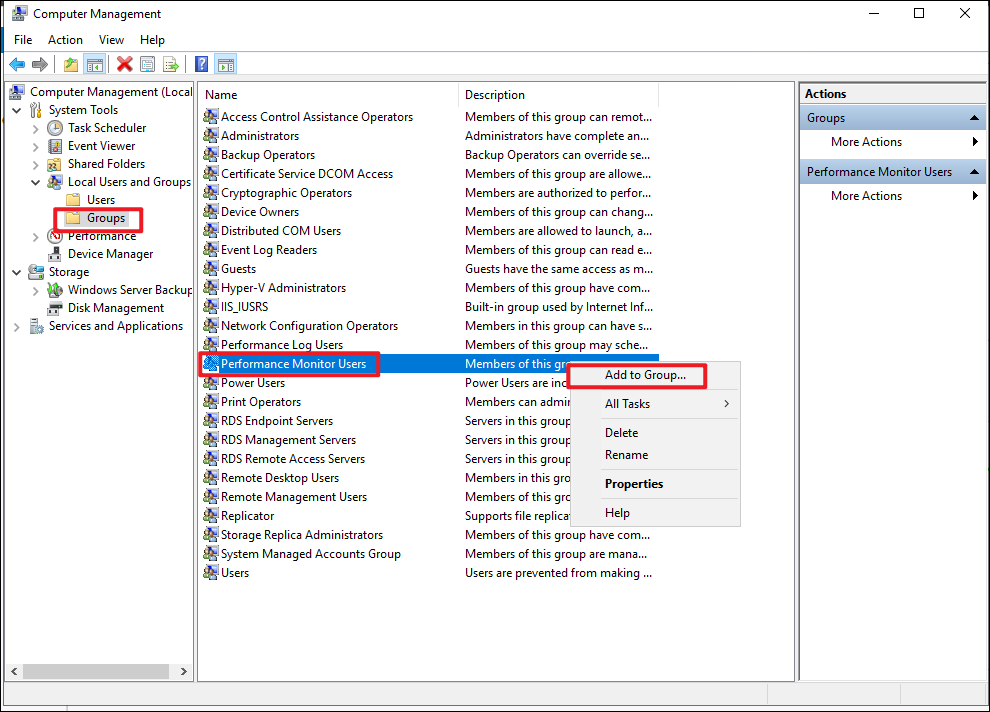
Task: Click the Users folder icon under Local Users and Groups
Action: [74, 200]
